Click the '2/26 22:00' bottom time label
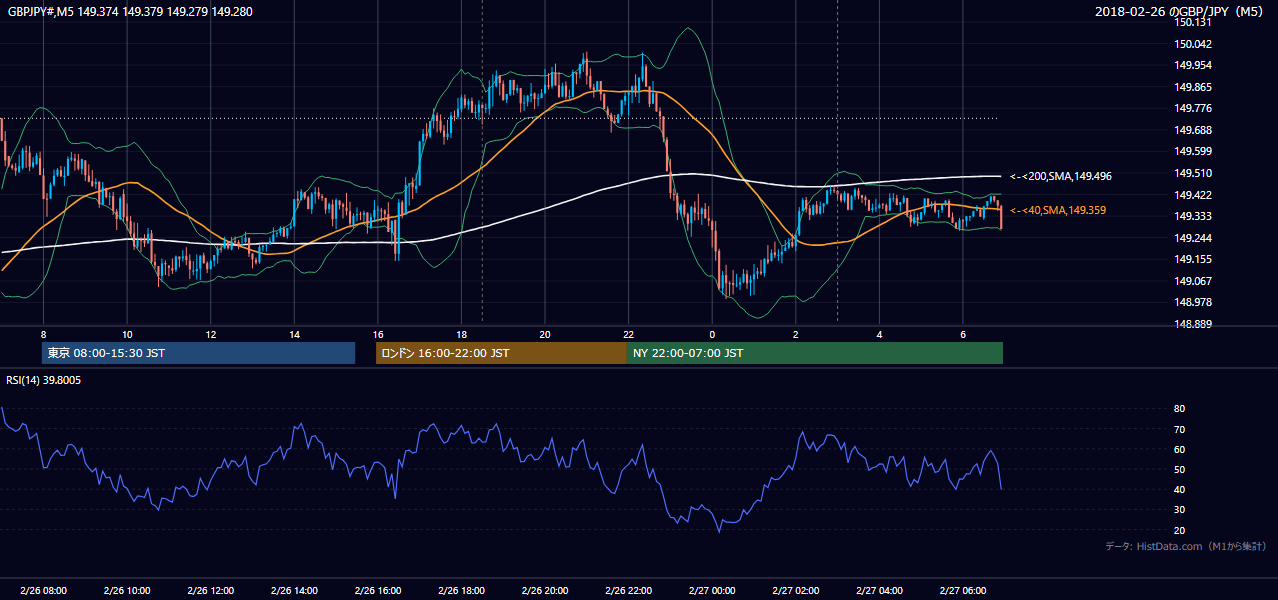The image size is (1278, 600). coord(628,591)
